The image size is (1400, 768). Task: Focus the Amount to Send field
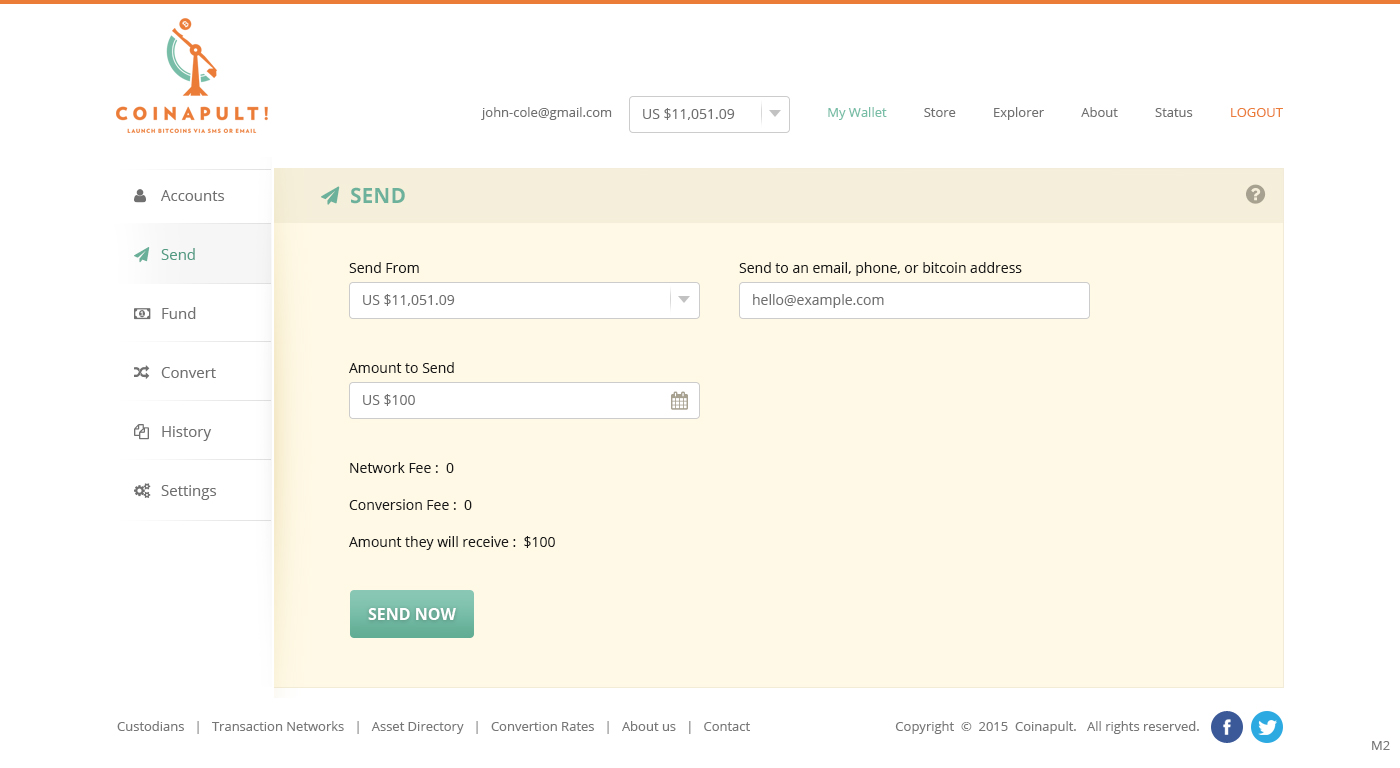(x=524, y=400)
